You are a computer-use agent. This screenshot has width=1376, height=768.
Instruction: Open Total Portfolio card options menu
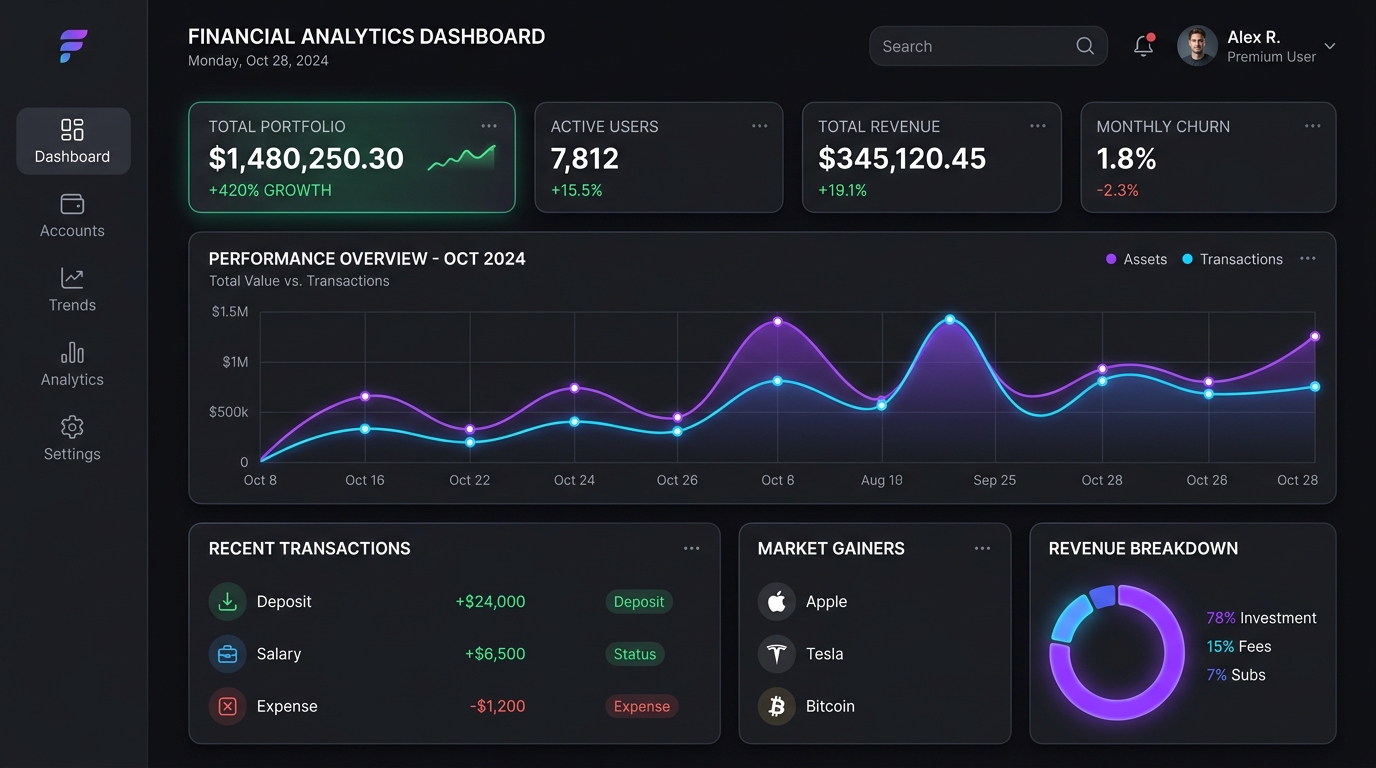(x=489, y=126)
